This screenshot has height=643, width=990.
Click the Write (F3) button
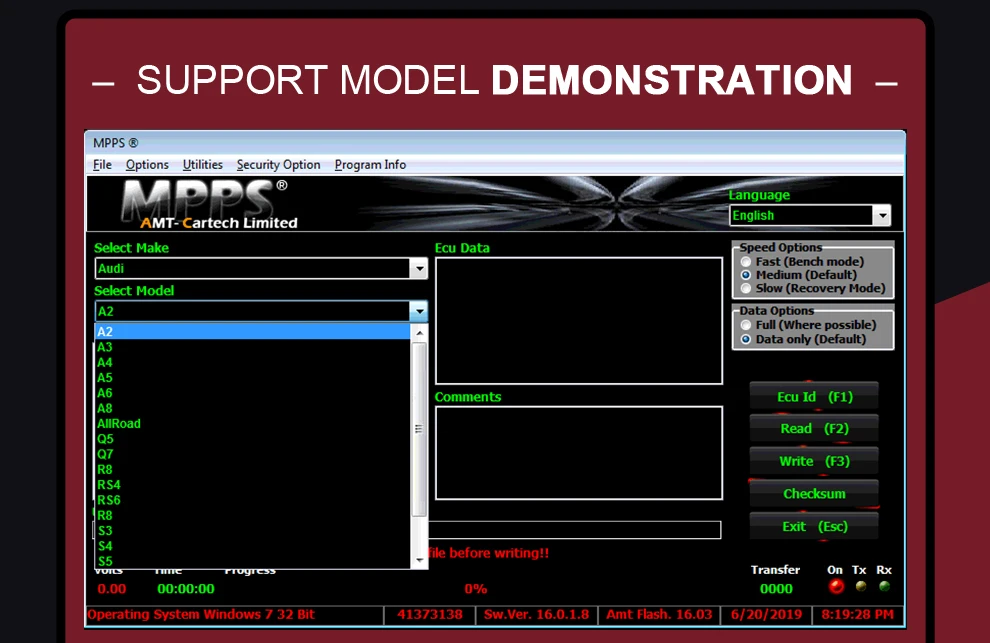tap(814, 461)
